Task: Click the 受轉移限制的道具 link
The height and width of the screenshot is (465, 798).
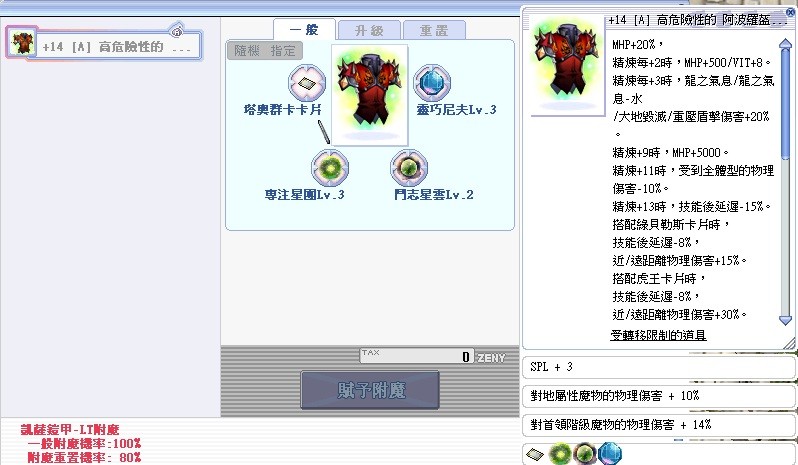Action: (658, 335)
